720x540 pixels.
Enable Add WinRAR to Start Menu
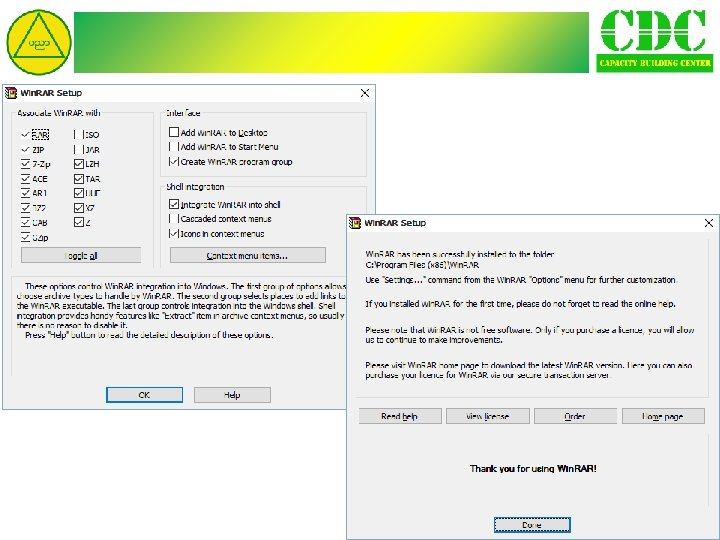[174, 147]
